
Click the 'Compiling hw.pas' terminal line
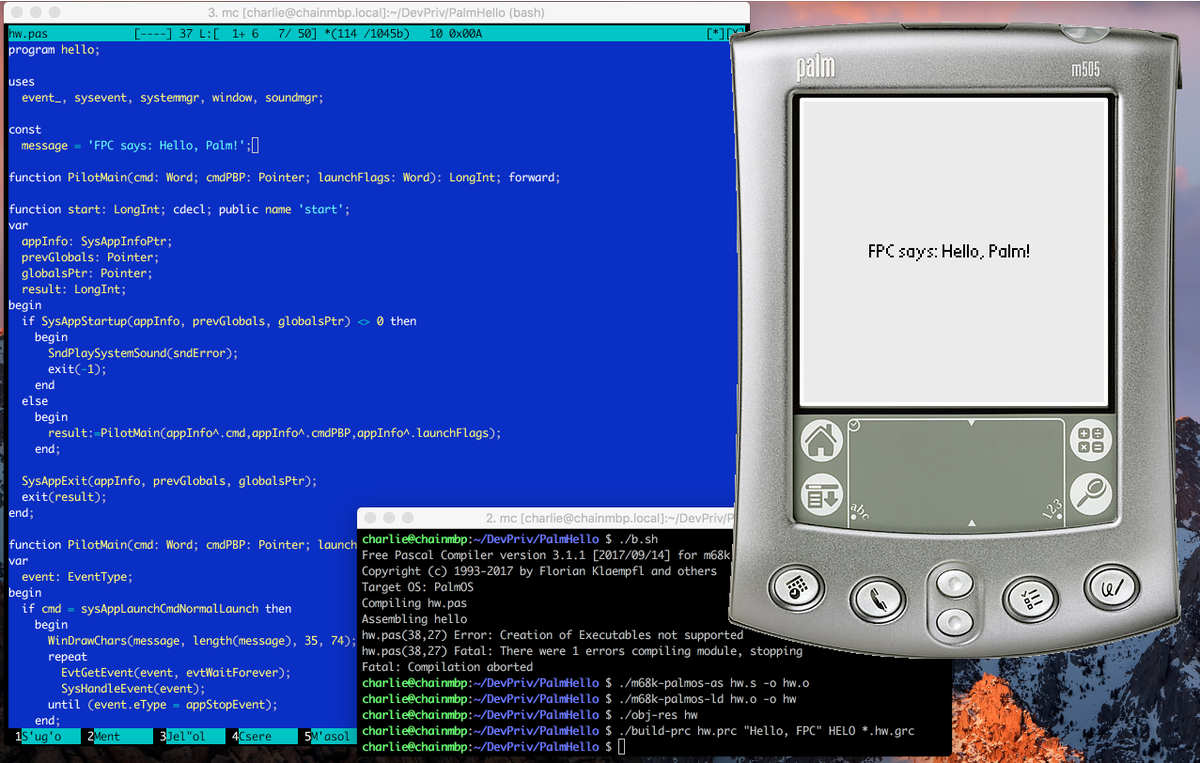(x=414, y=604)
